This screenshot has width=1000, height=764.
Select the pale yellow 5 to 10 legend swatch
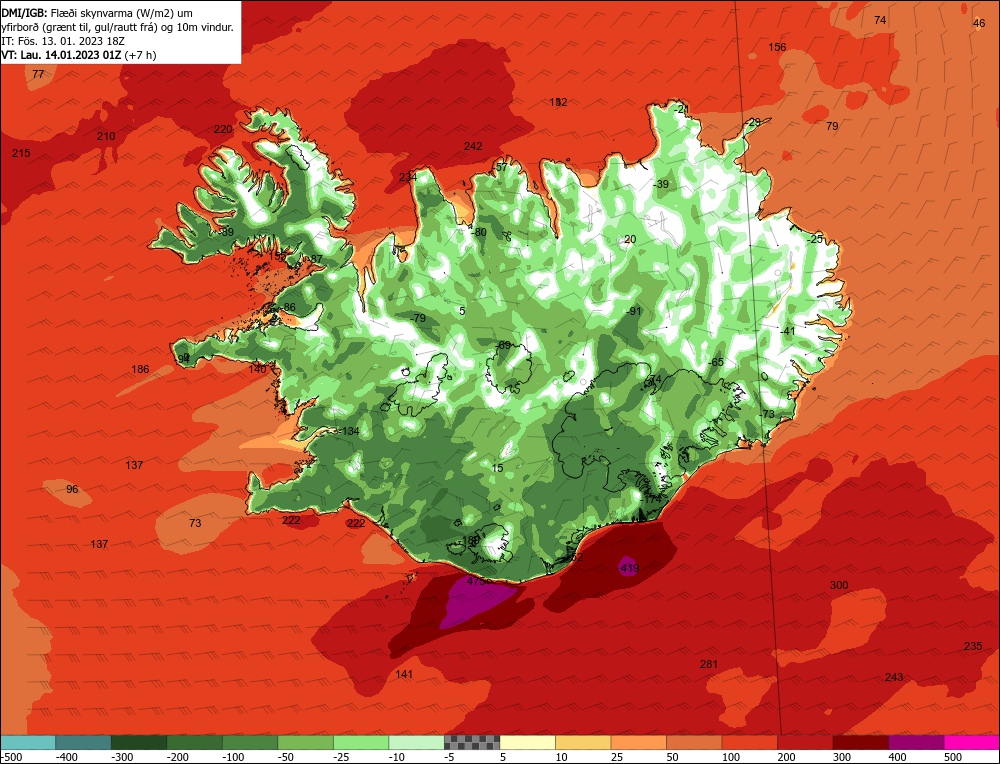[527, 742]
